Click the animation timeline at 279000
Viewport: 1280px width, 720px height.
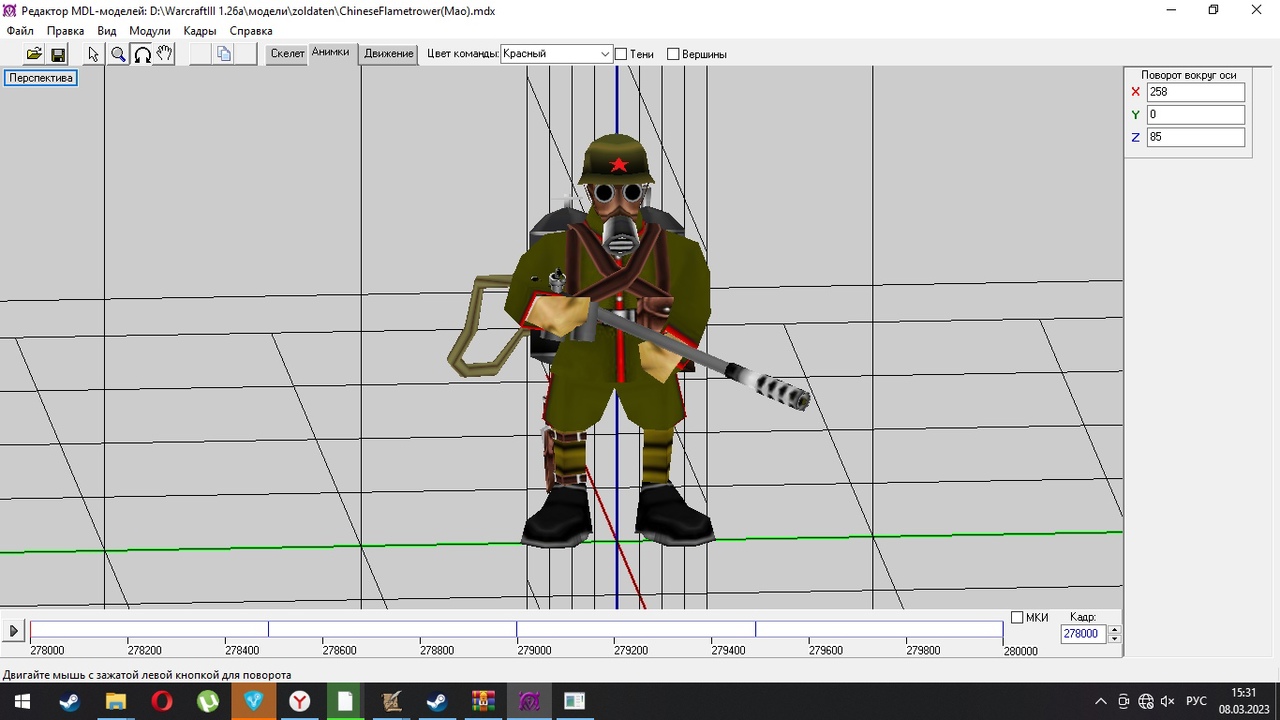[517, 630]
